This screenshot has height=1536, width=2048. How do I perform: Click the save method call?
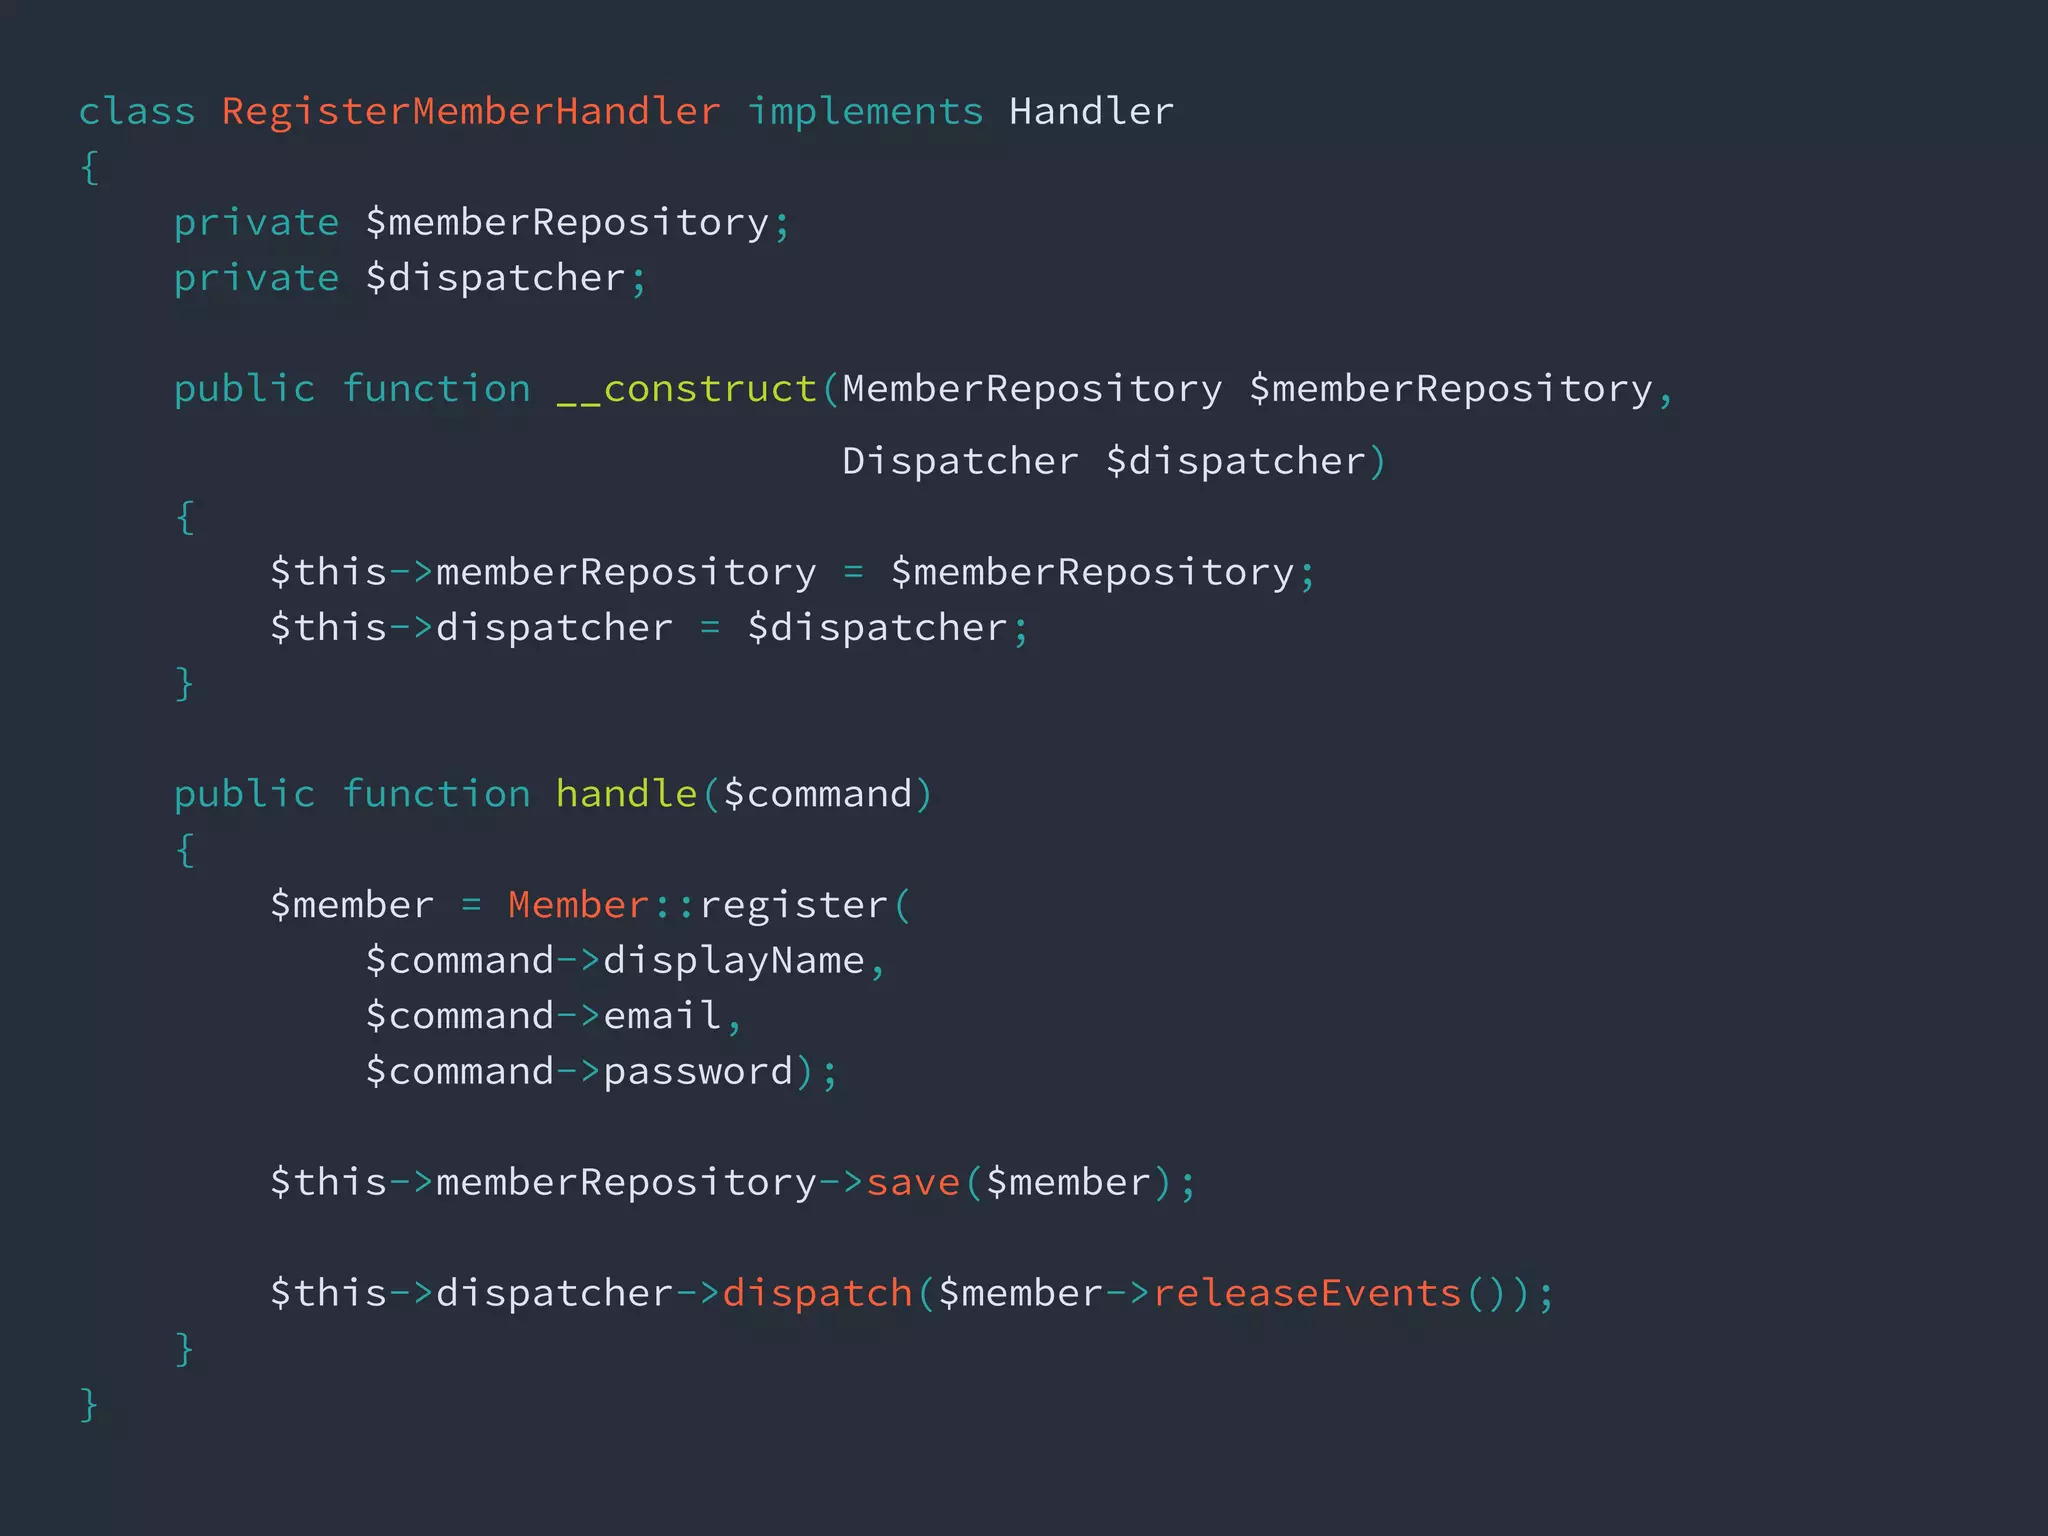pyautogui.click(x=912, y=1183)
